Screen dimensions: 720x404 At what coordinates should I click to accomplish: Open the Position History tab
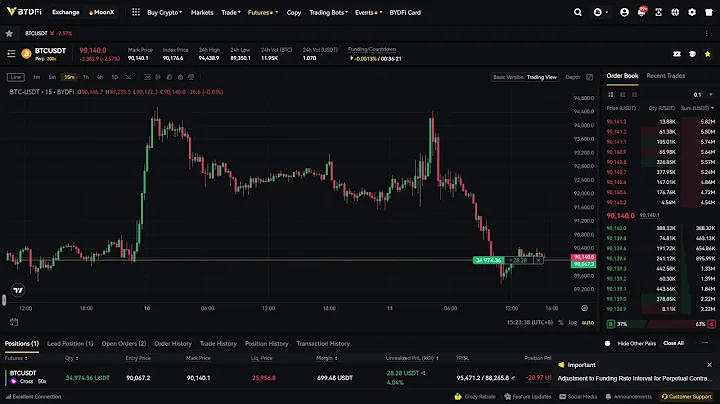tap(266, 343)
